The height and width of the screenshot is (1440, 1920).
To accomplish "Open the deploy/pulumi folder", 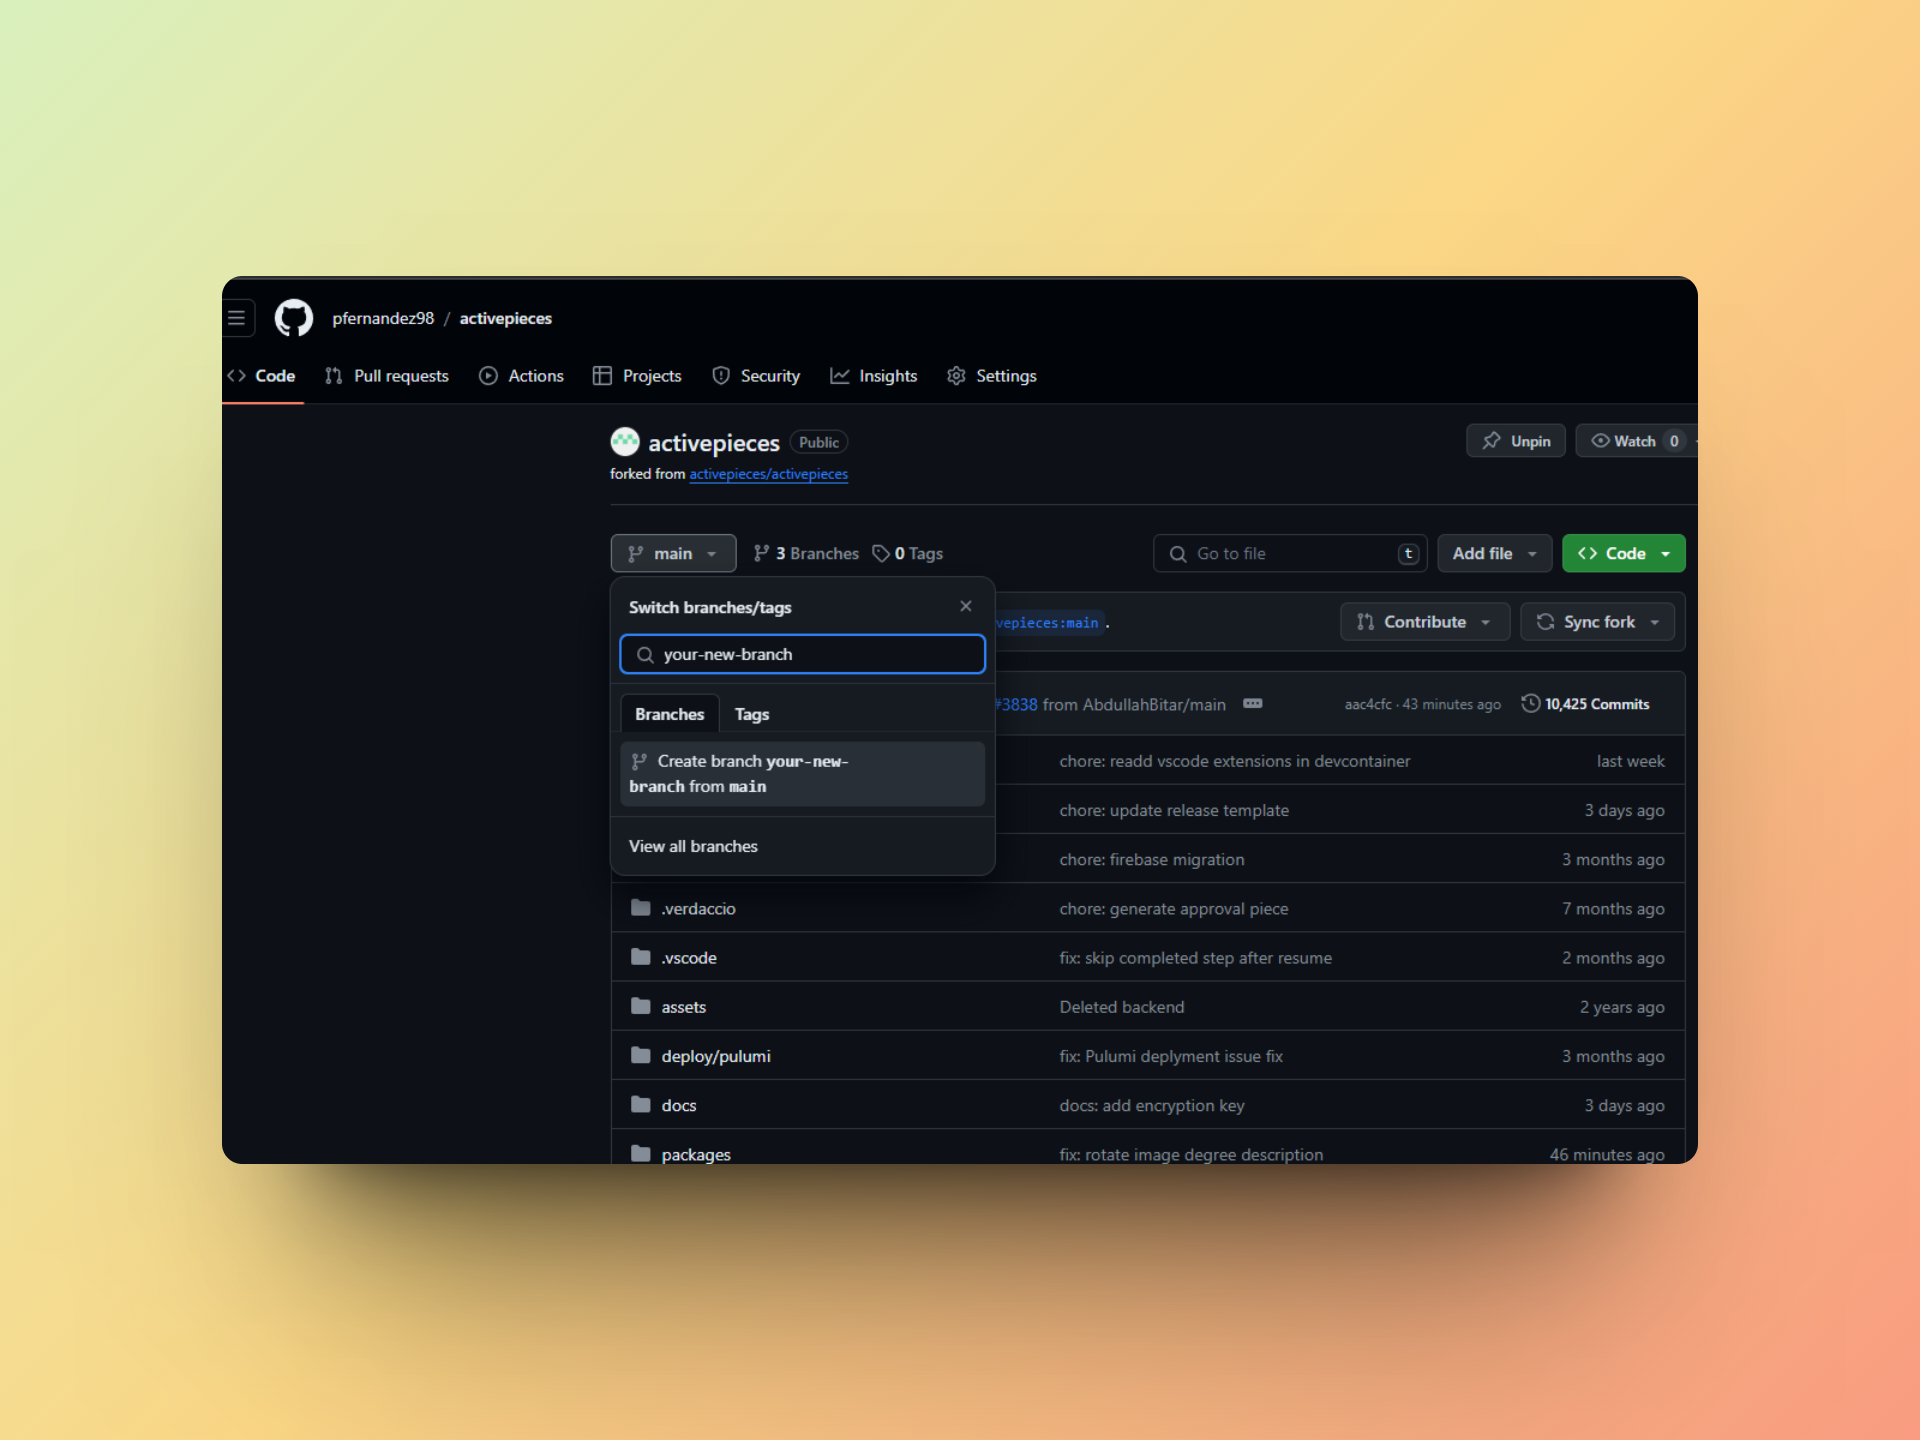I will click(716, 1056).
